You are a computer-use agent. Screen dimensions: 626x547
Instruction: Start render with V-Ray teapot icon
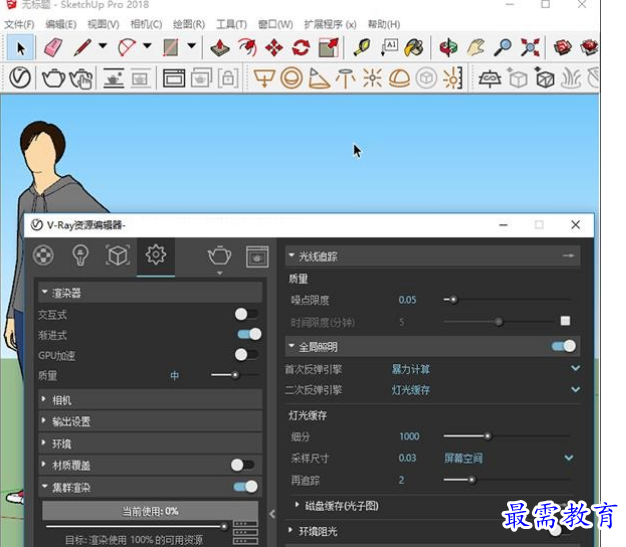pyautogui.click(x=53, y=77)
